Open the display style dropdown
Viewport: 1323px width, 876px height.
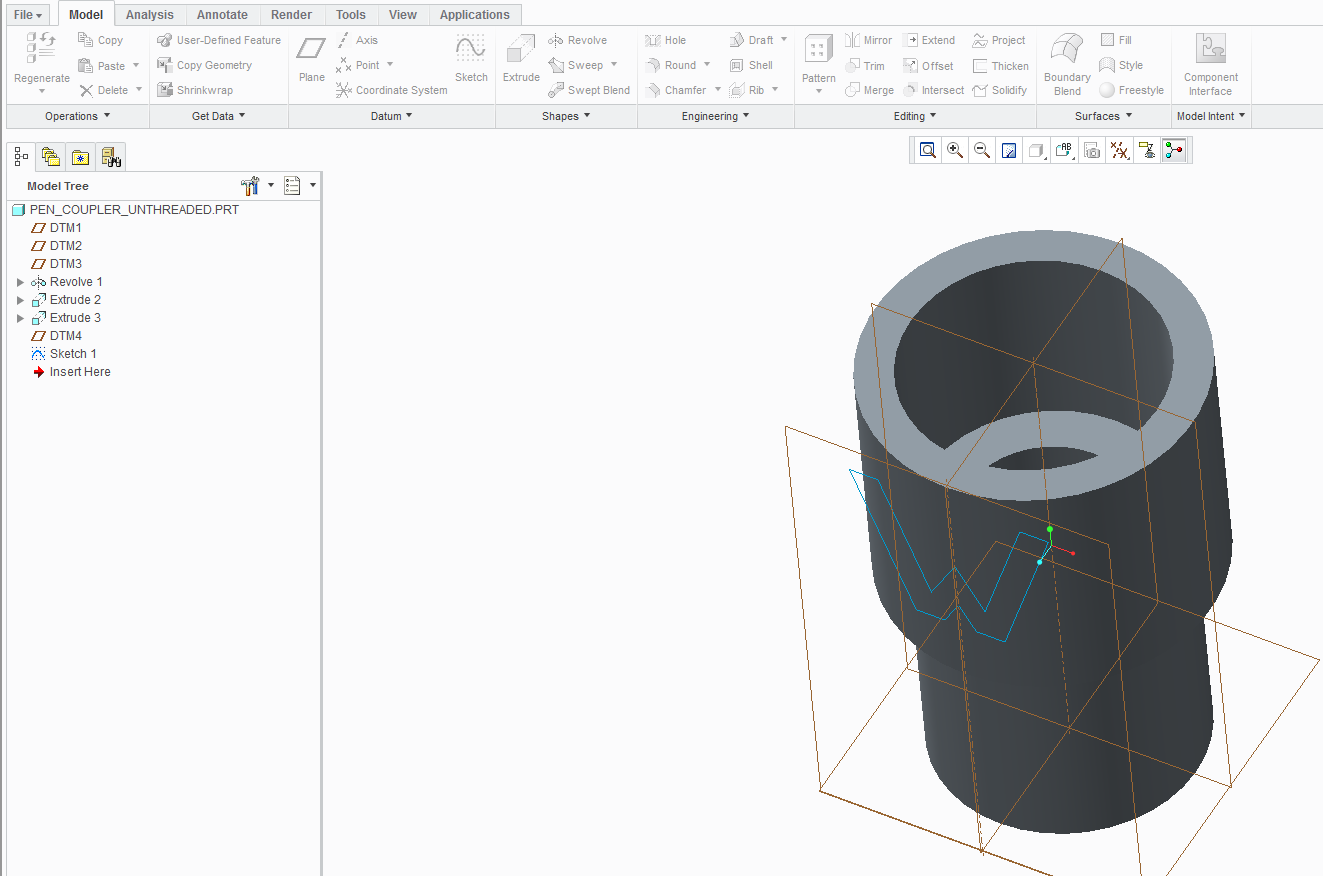point(1037,150)
